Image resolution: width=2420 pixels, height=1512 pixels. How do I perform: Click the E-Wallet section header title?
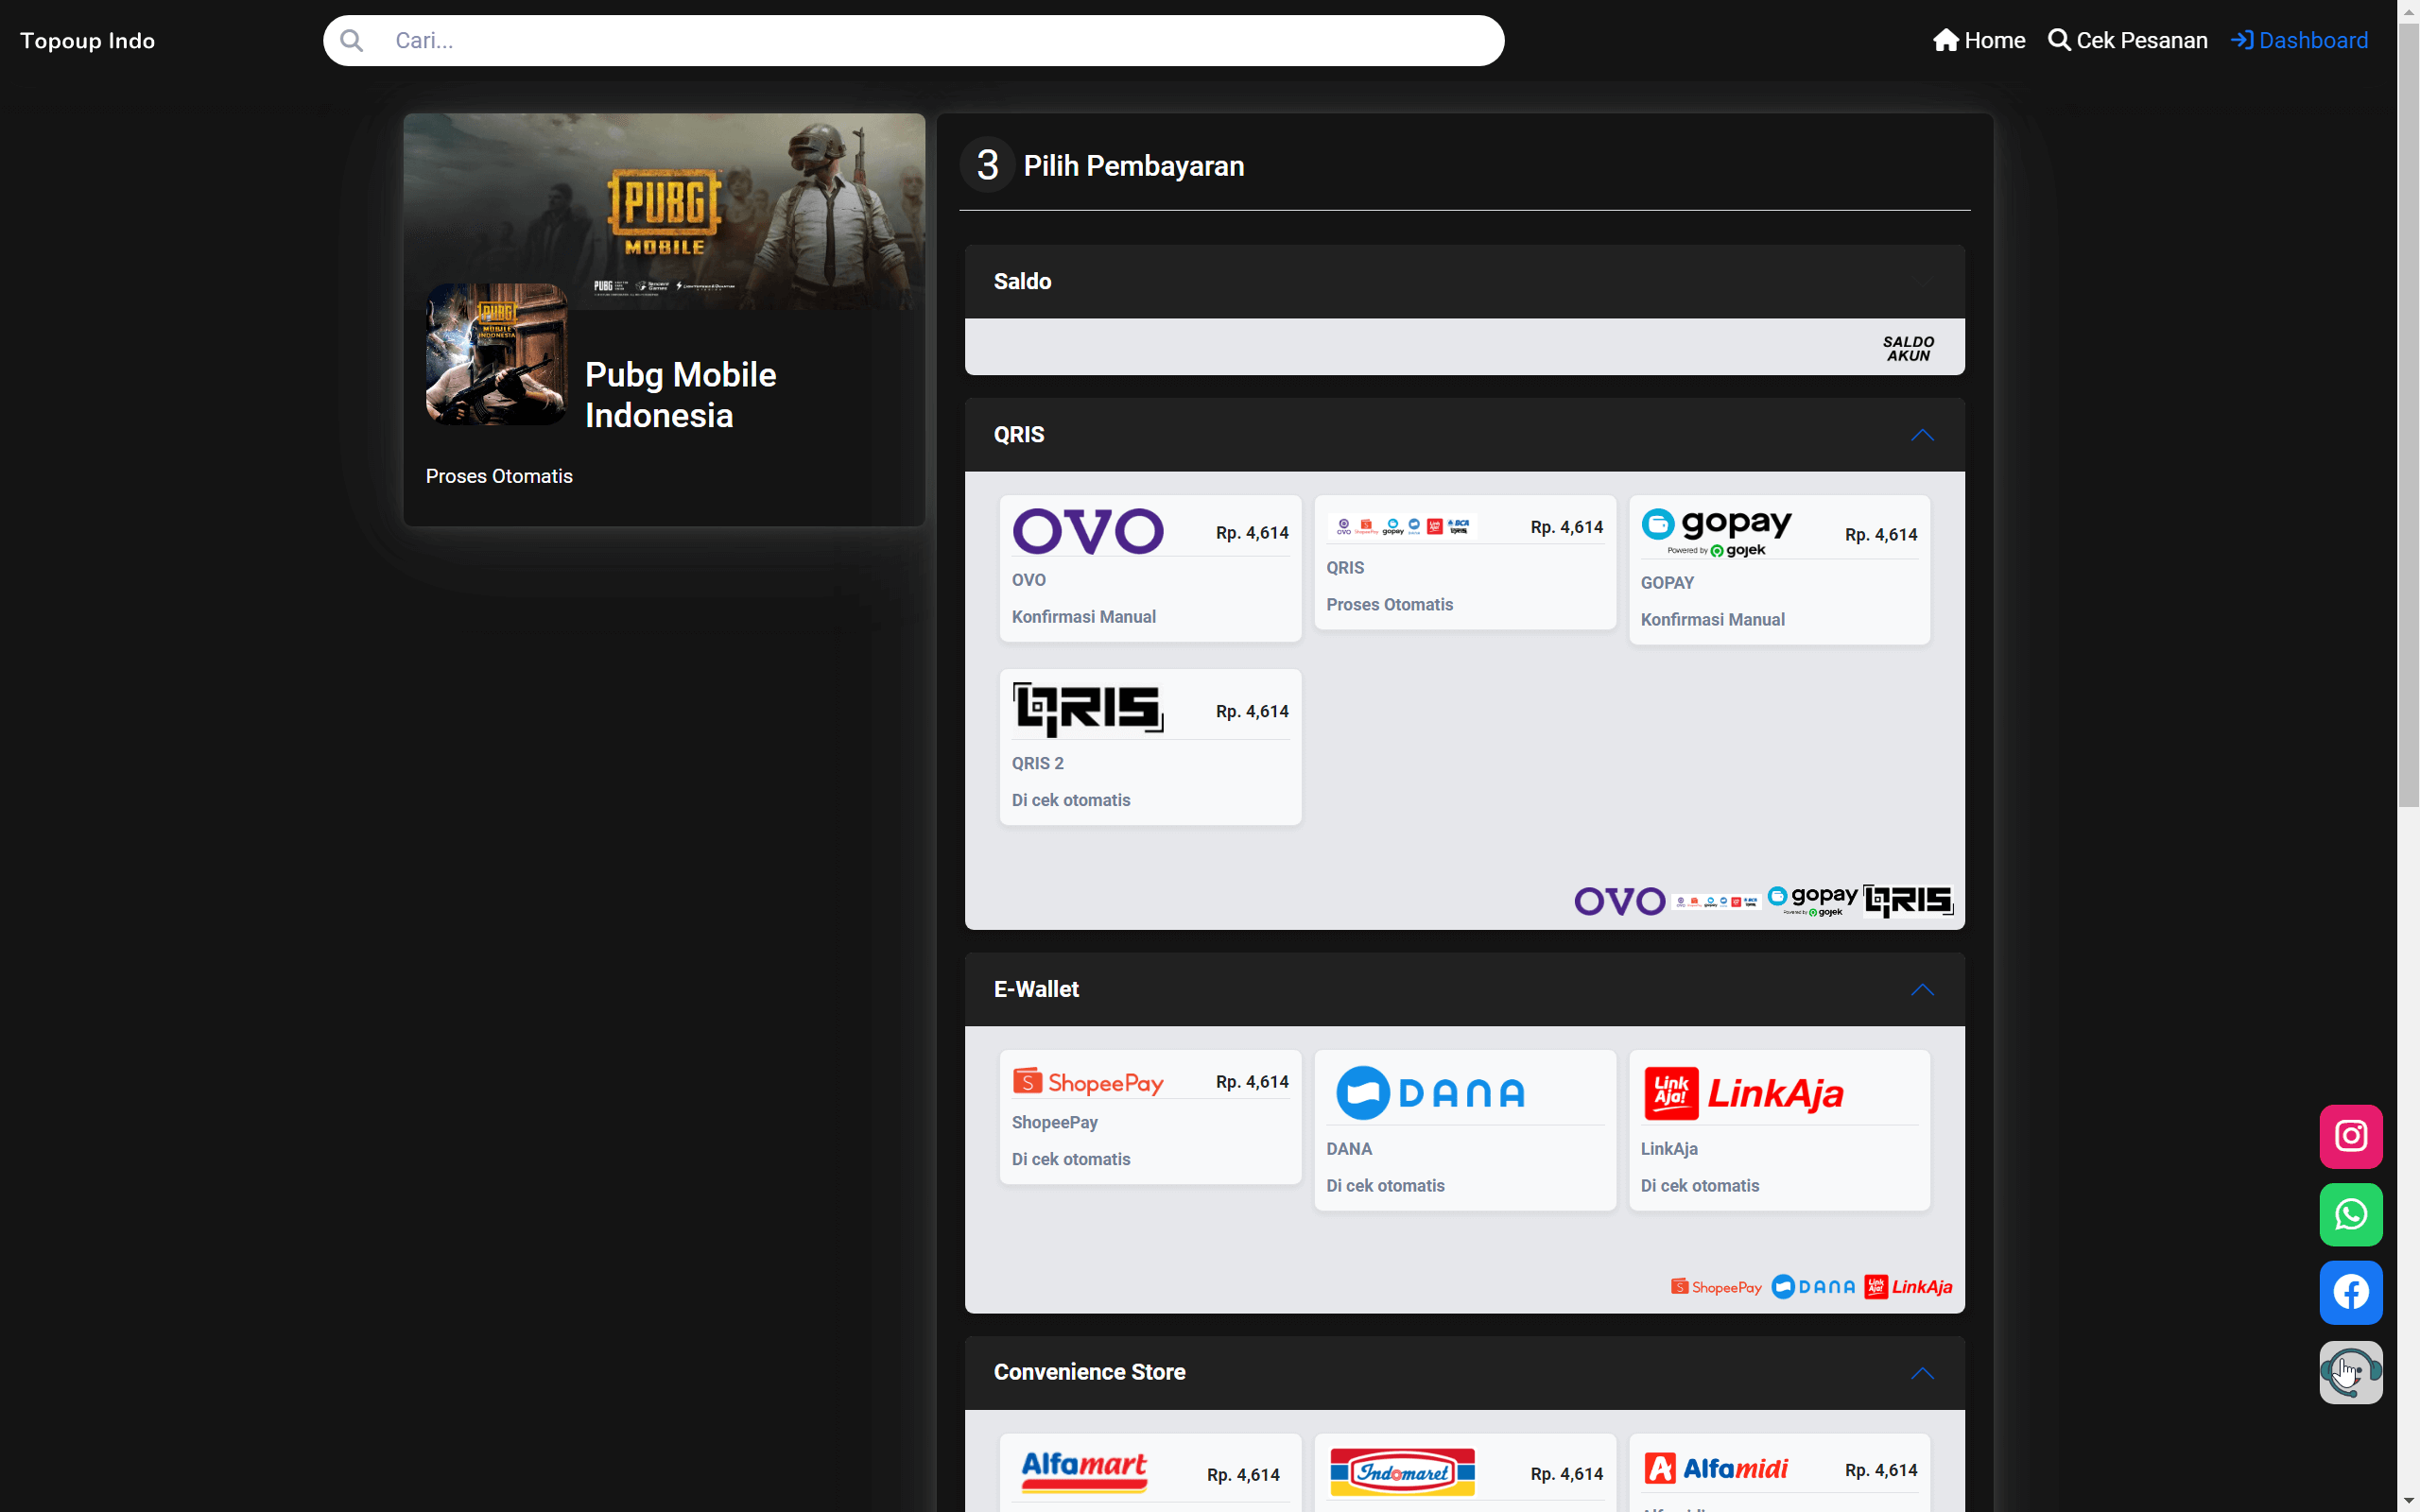[x=1036, y=990]
